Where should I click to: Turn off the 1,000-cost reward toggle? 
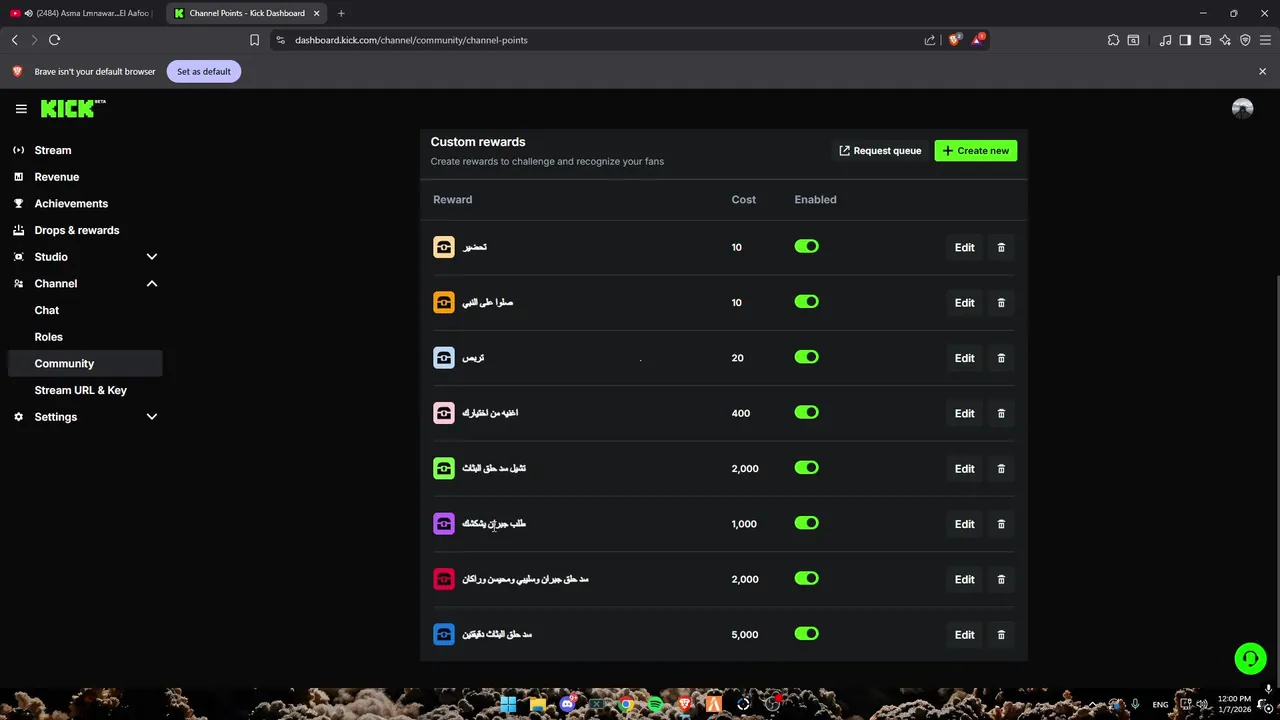(x=806, y=523)
